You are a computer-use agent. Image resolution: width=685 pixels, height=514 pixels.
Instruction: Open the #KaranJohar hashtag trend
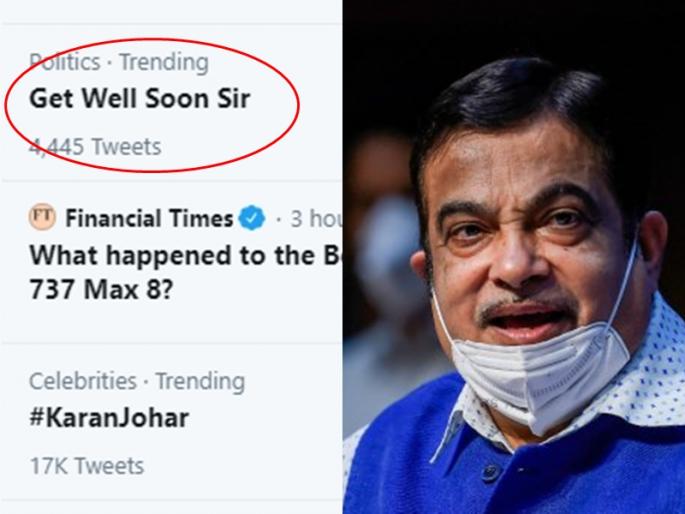point(108,417)
